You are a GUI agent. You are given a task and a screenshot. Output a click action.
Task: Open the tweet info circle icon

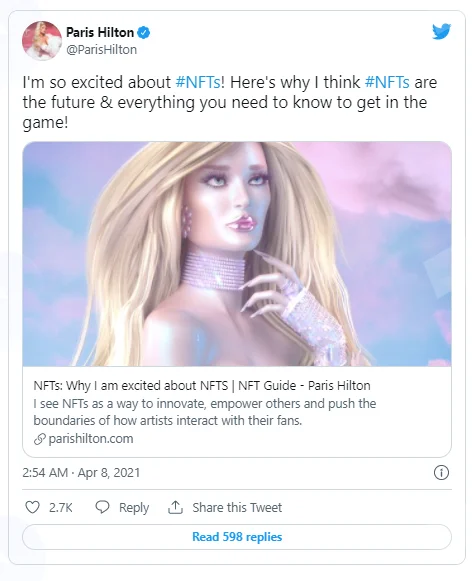[441, 472]
